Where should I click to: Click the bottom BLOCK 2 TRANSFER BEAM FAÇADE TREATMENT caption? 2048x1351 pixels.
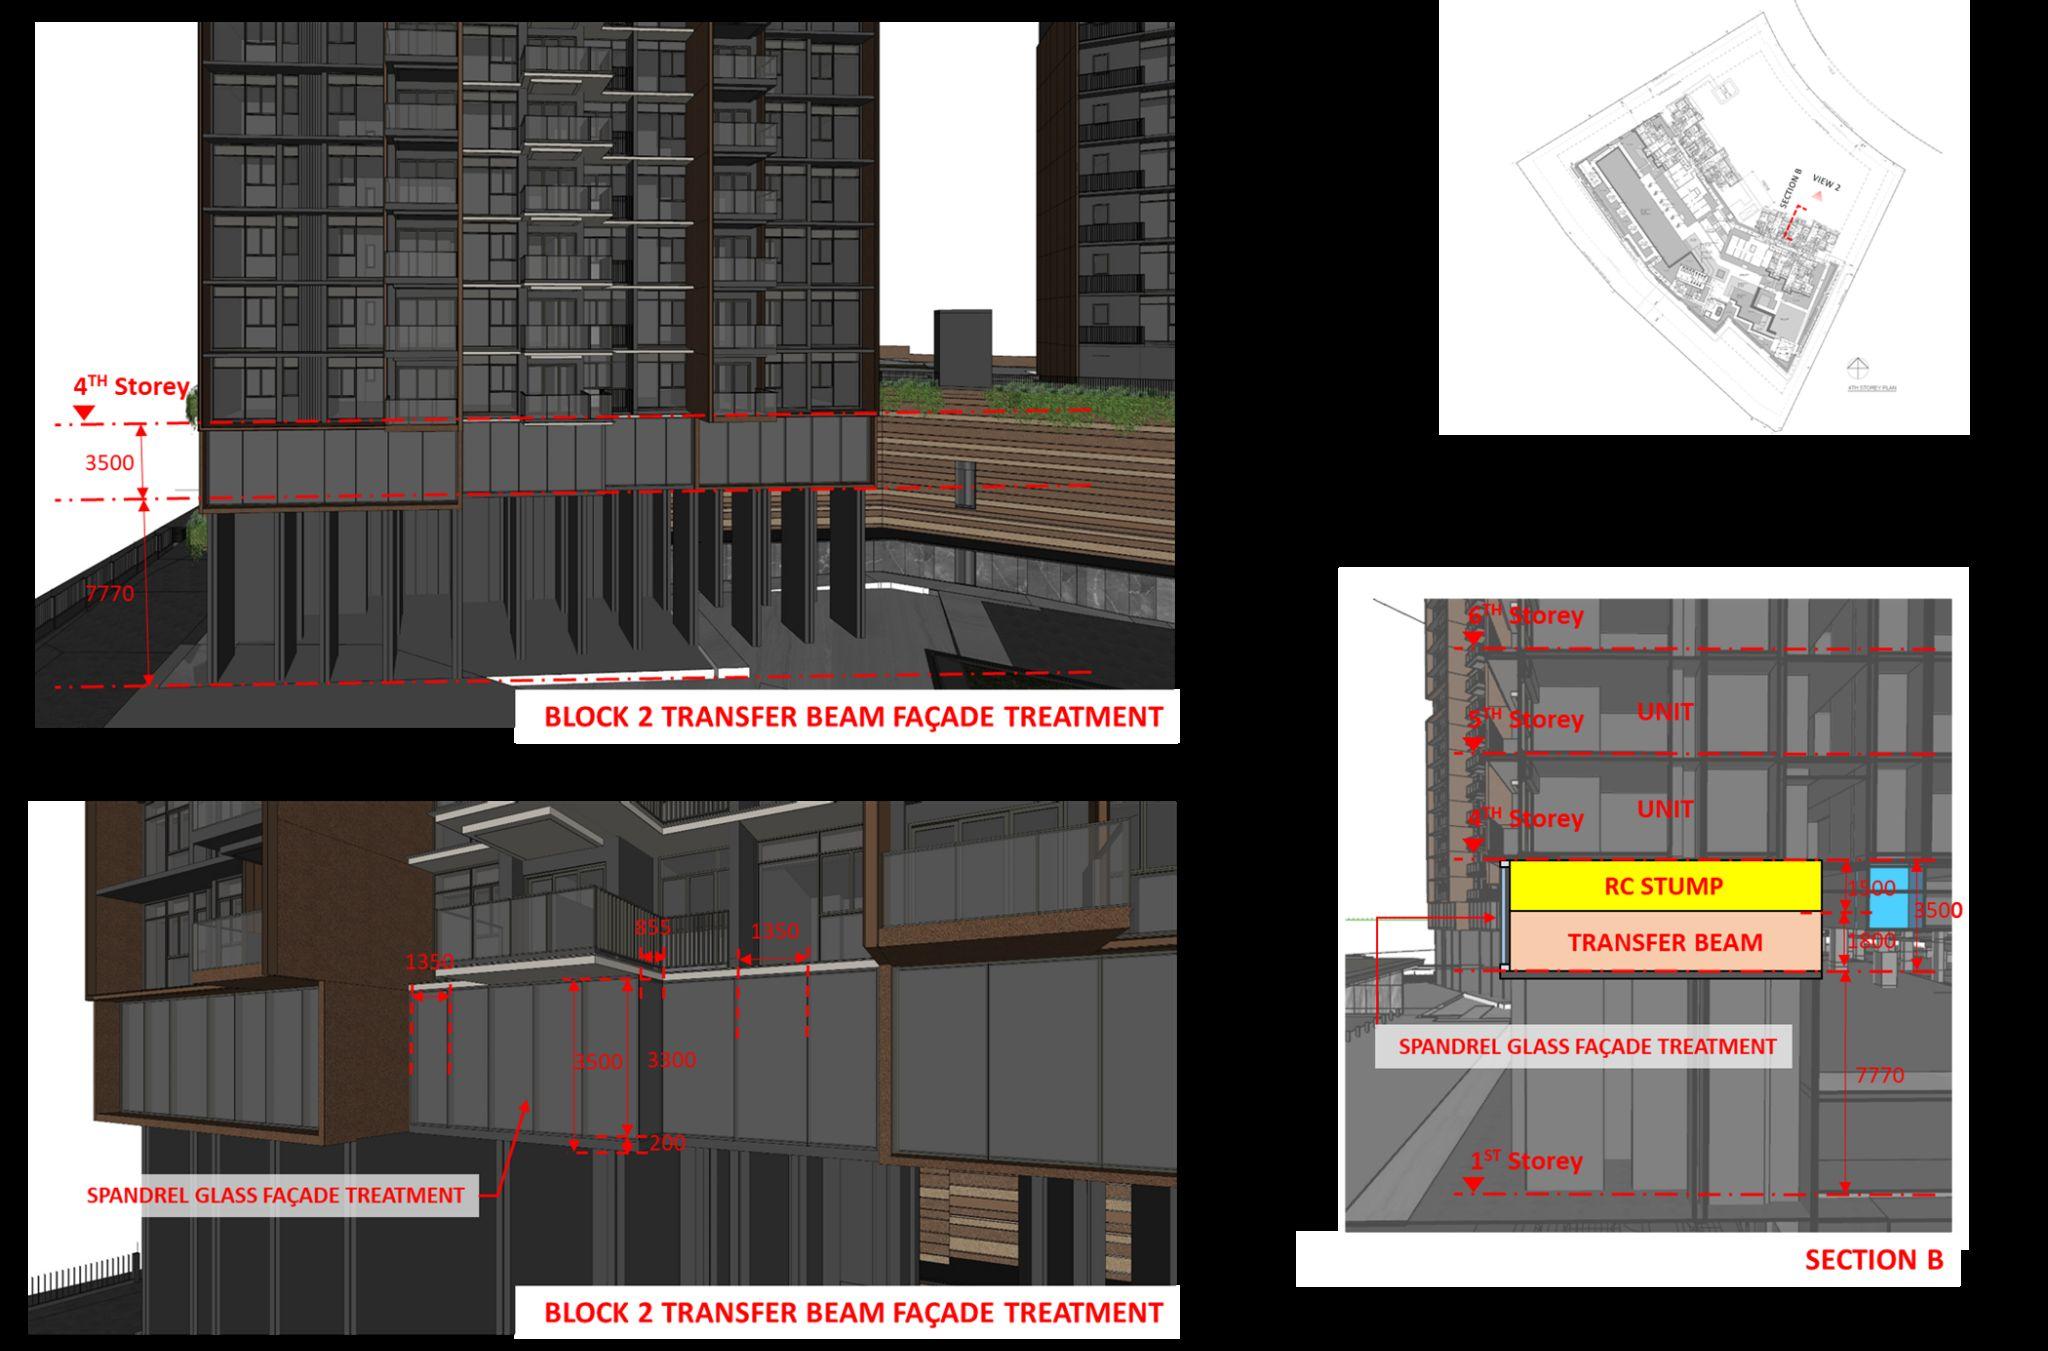click(852, 1312)
